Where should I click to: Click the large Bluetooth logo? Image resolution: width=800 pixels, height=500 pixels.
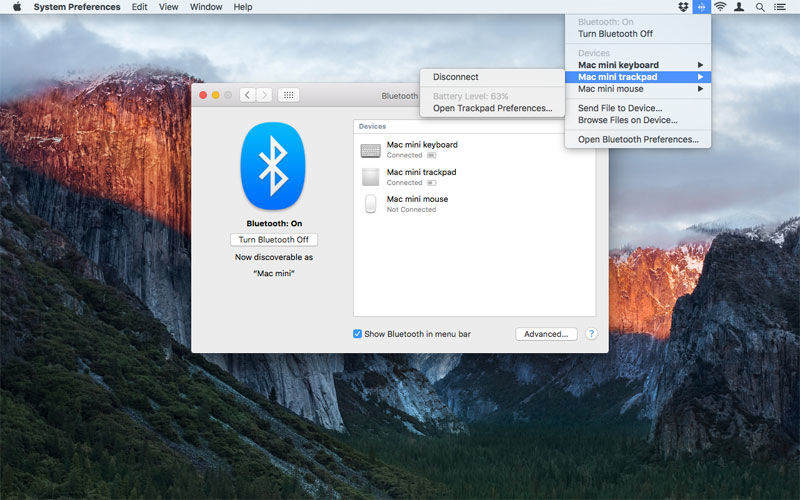click(x=273, y=166)
